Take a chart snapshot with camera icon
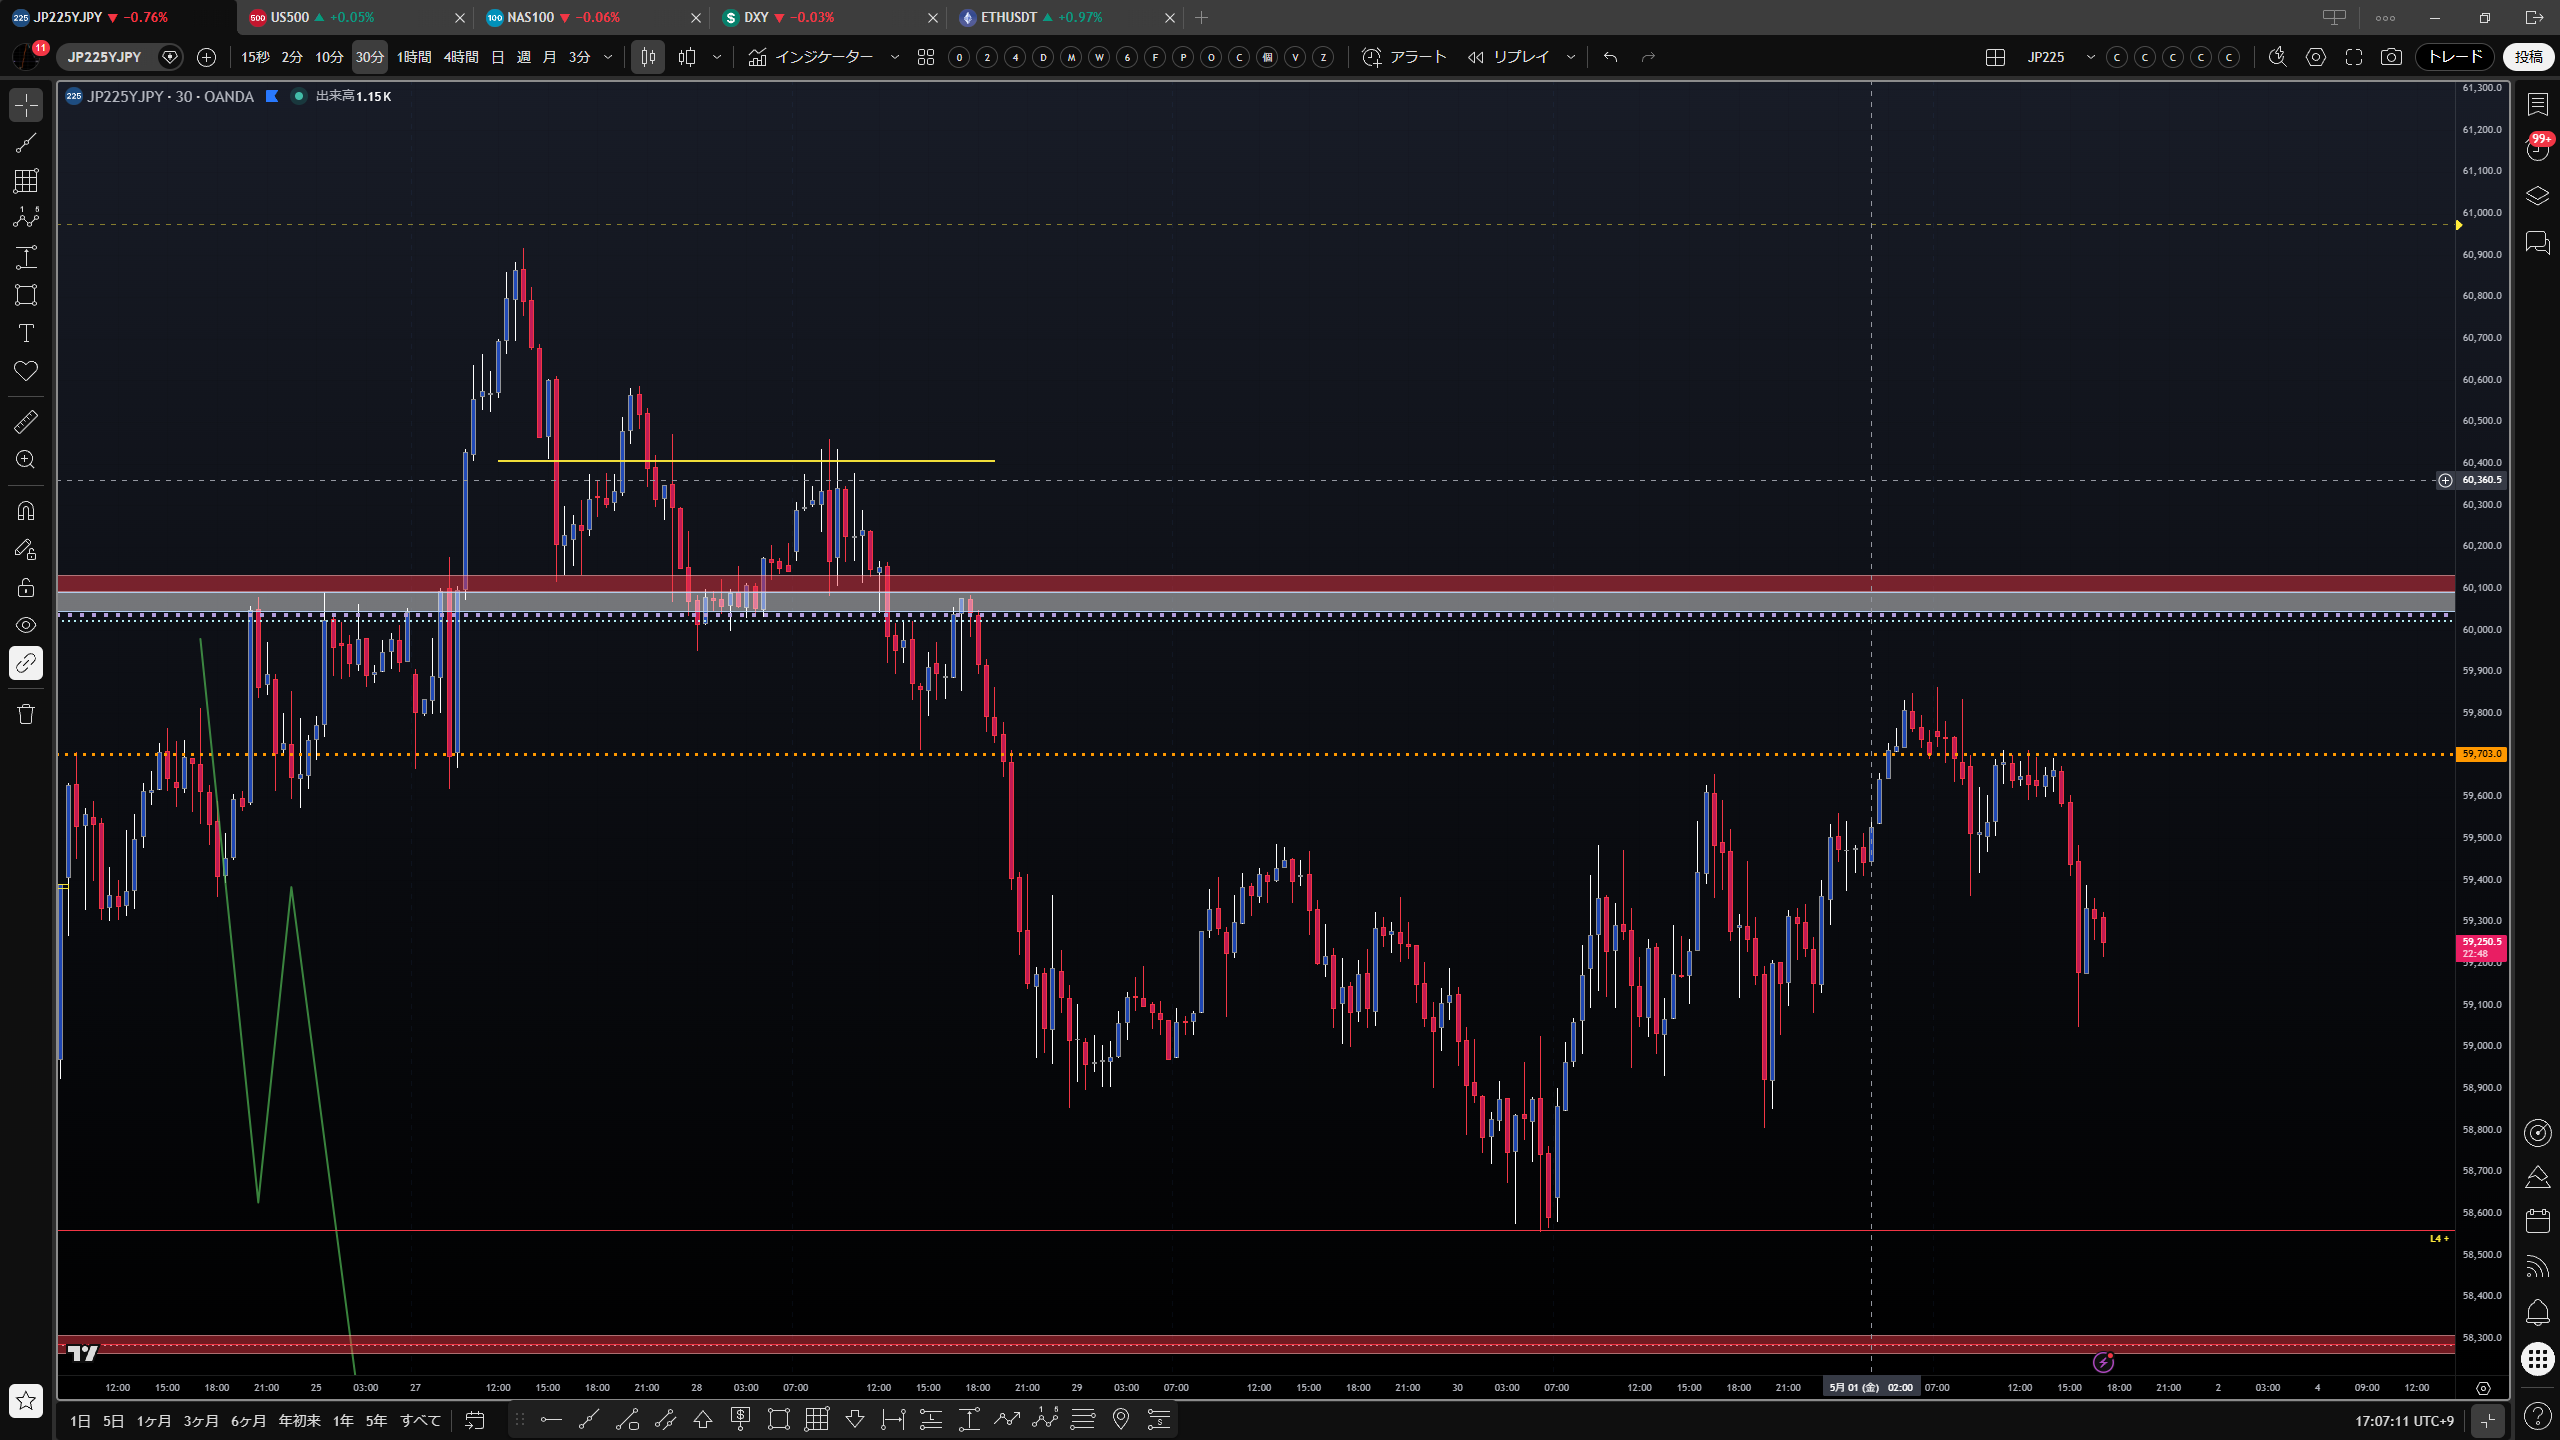This screenshot has height=1440, width=2560. (x=2391, y=57)
